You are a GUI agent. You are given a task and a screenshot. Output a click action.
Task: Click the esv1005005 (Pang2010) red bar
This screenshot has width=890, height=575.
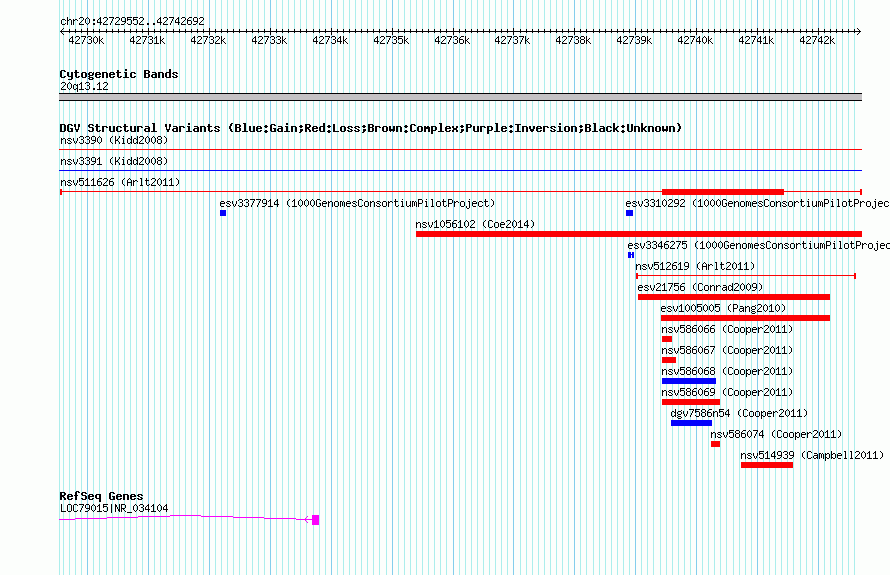pyautogui.click(x=745, y=318)
